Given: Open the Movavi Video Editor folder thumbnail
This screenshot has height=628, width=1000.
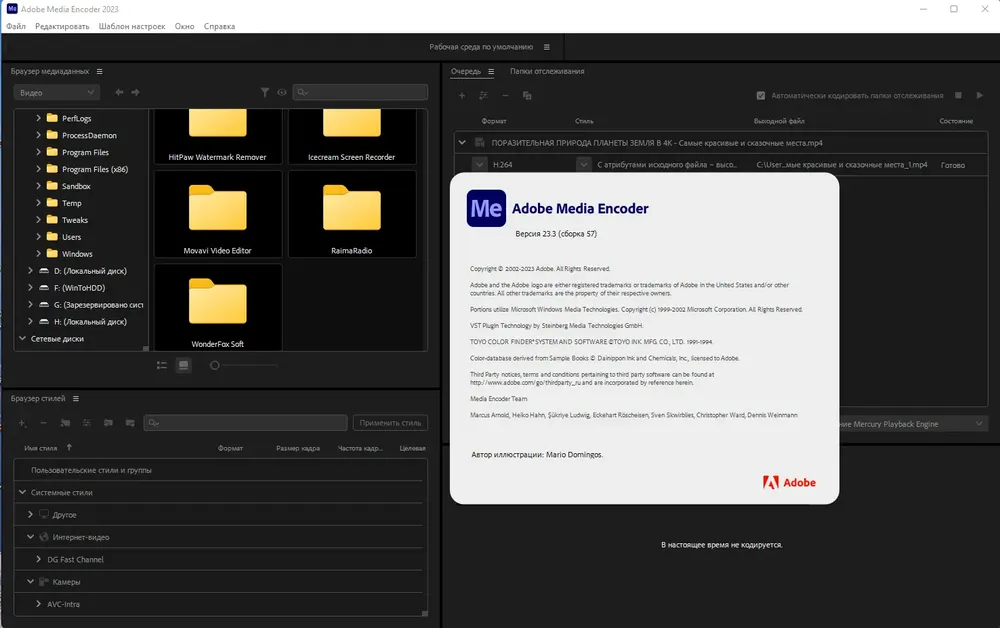Looking at the screenshot, I should [x=217, y=214].
